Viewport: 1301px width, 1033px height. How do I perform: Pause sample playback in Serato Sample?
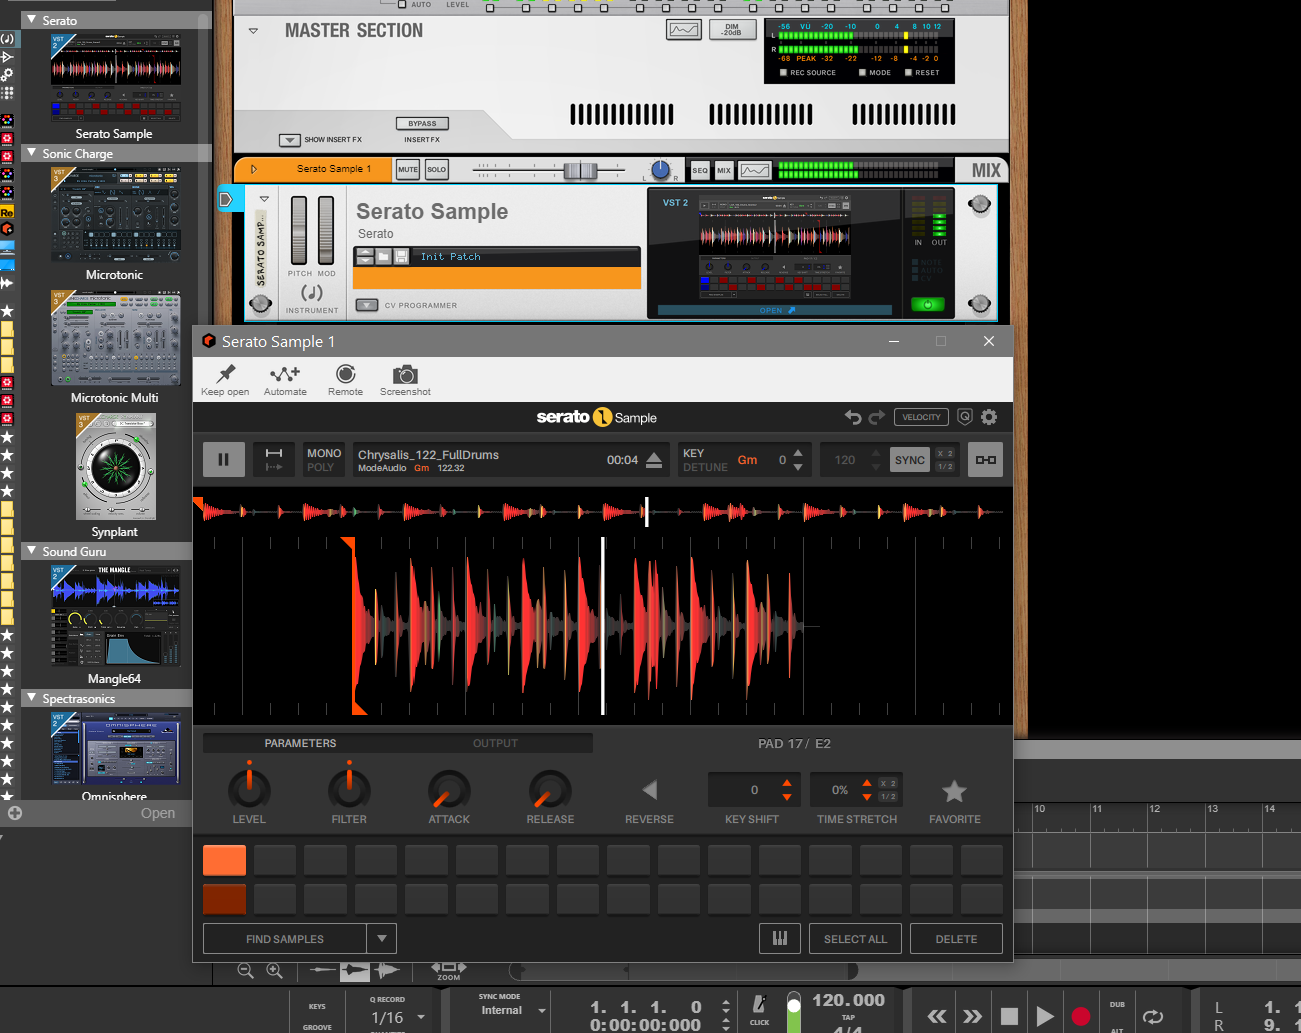(223, 460)
